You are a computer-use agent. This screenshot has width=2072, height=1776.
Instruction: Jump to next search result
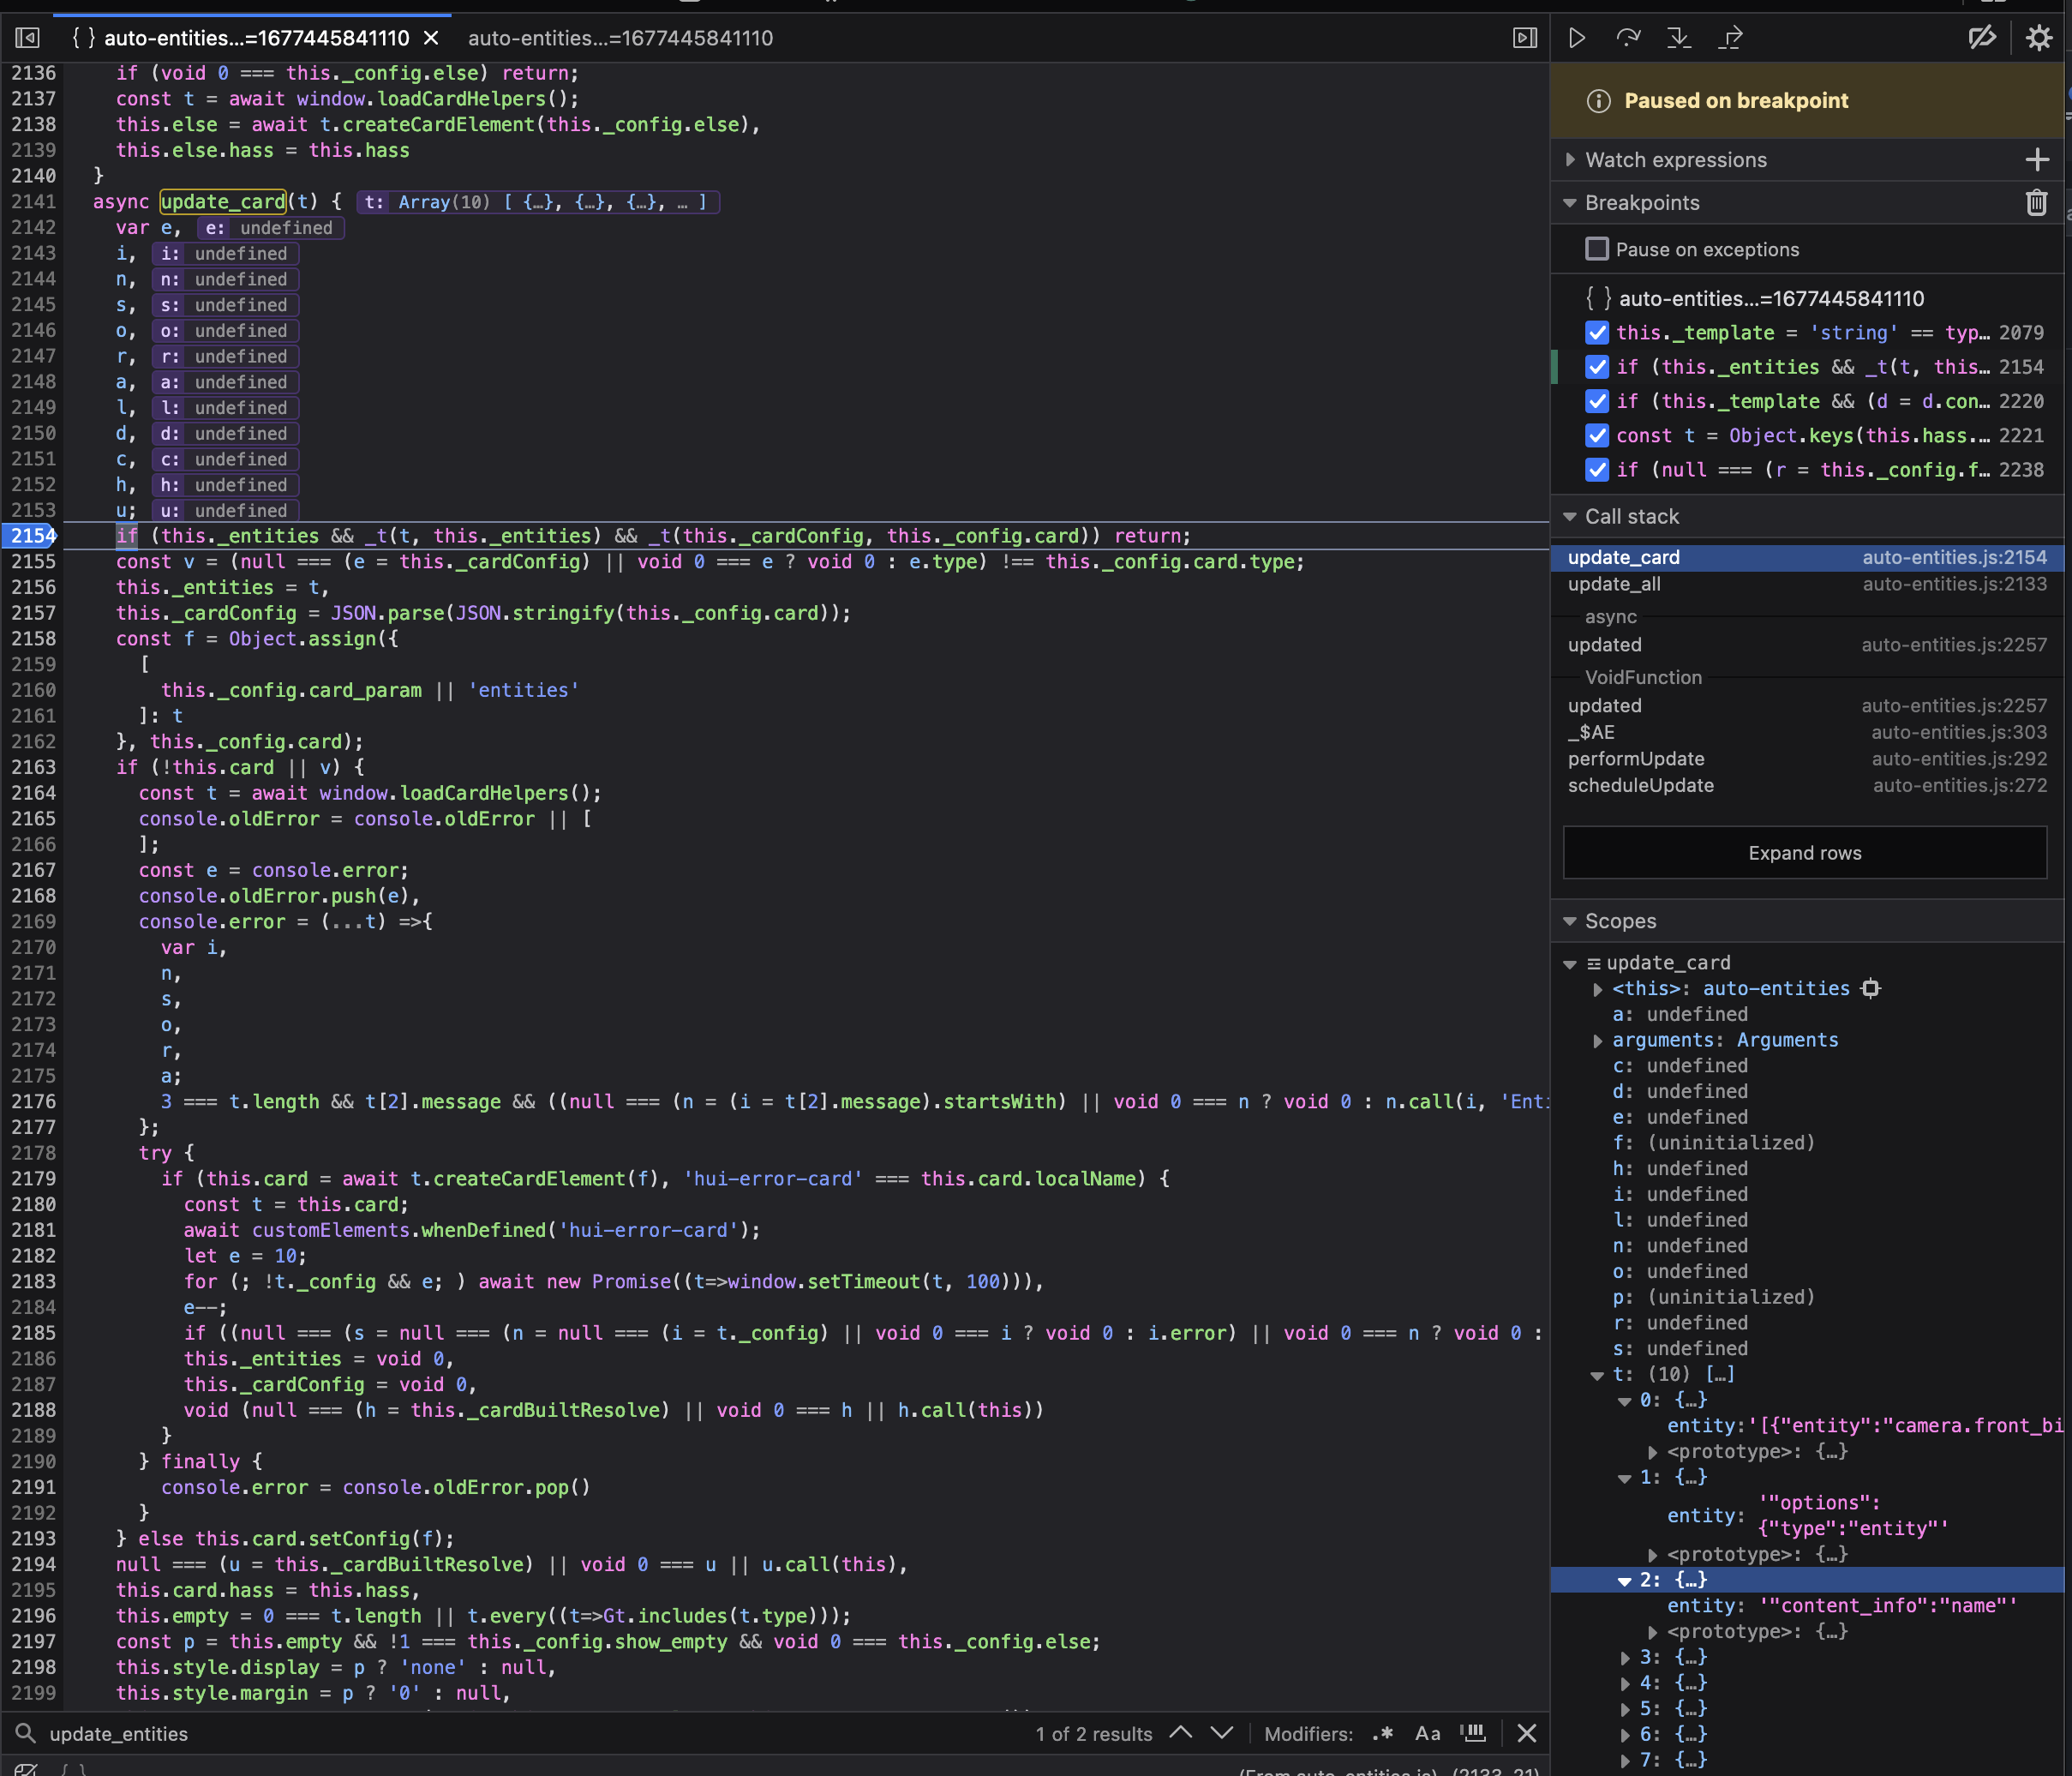coord(1222,1734)
